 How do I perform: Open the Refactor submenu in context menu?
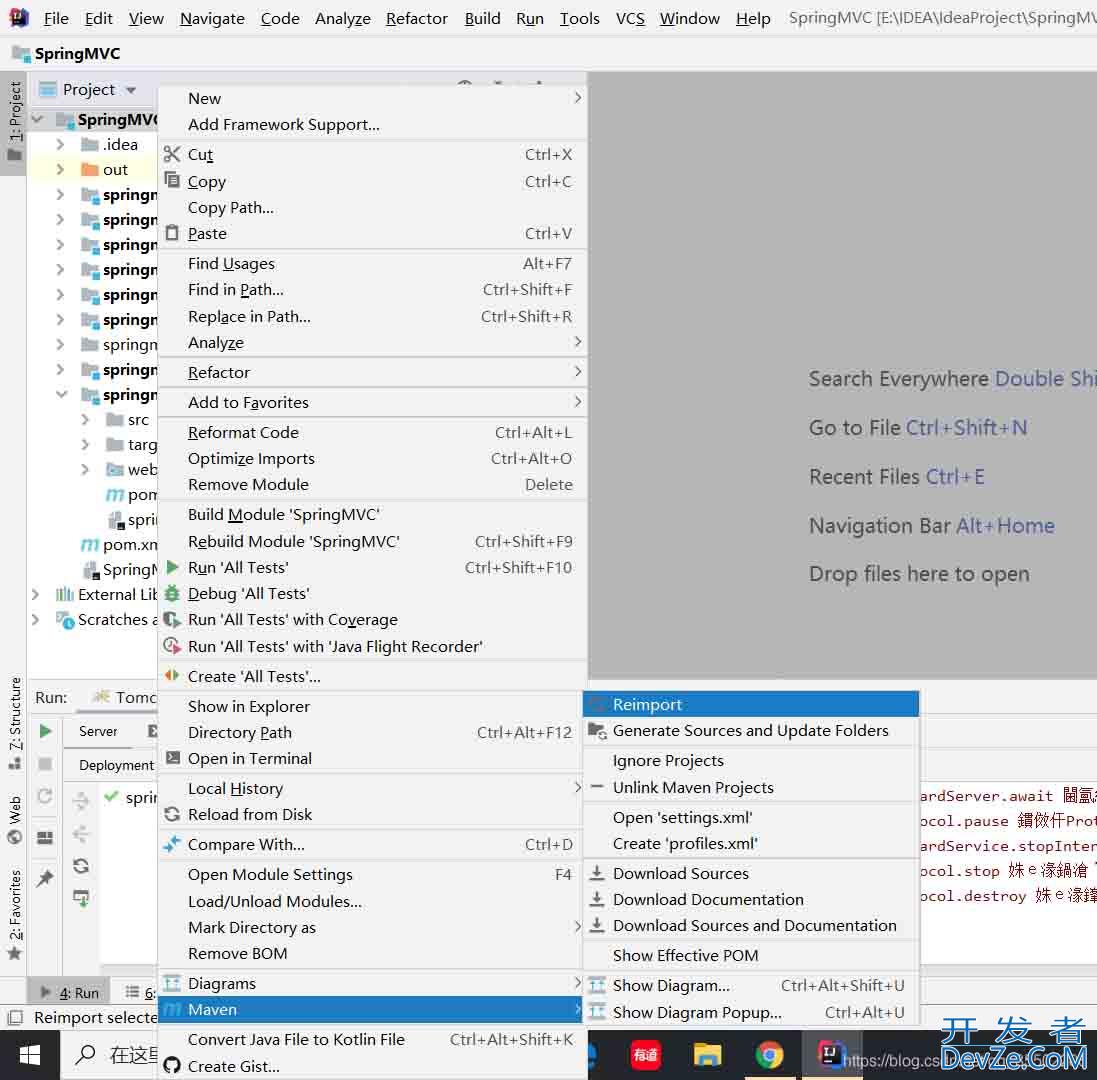point(372,372)
